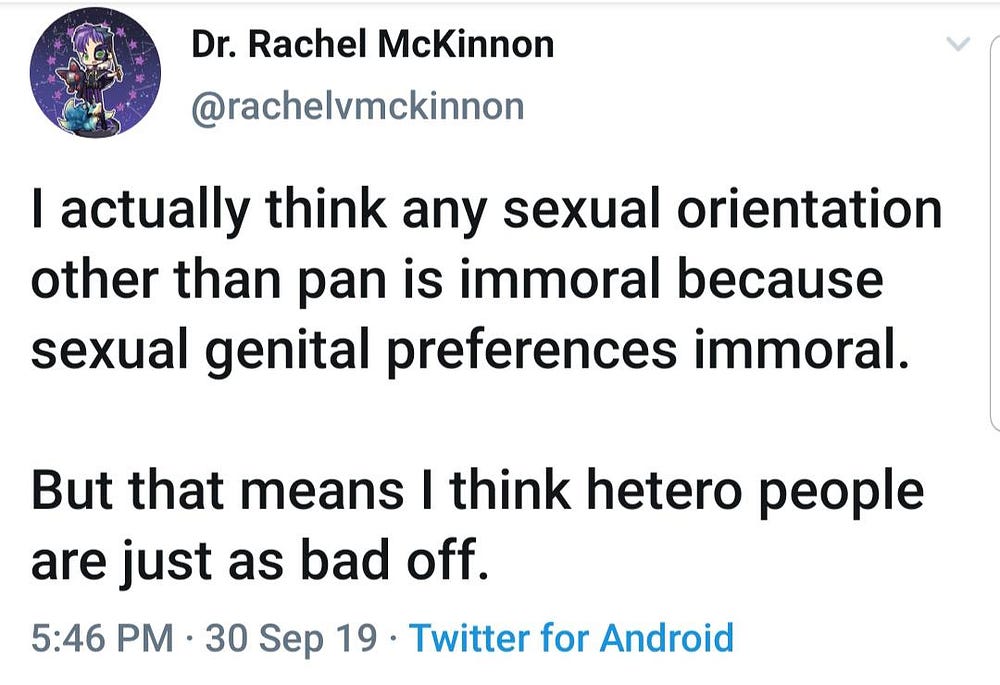Image resolution: width=1000 pixels, height=685 pixels.
Task: Open Dr. Rachel McKinnon display name
Action: pyautogui.click(x=372, y=45)
